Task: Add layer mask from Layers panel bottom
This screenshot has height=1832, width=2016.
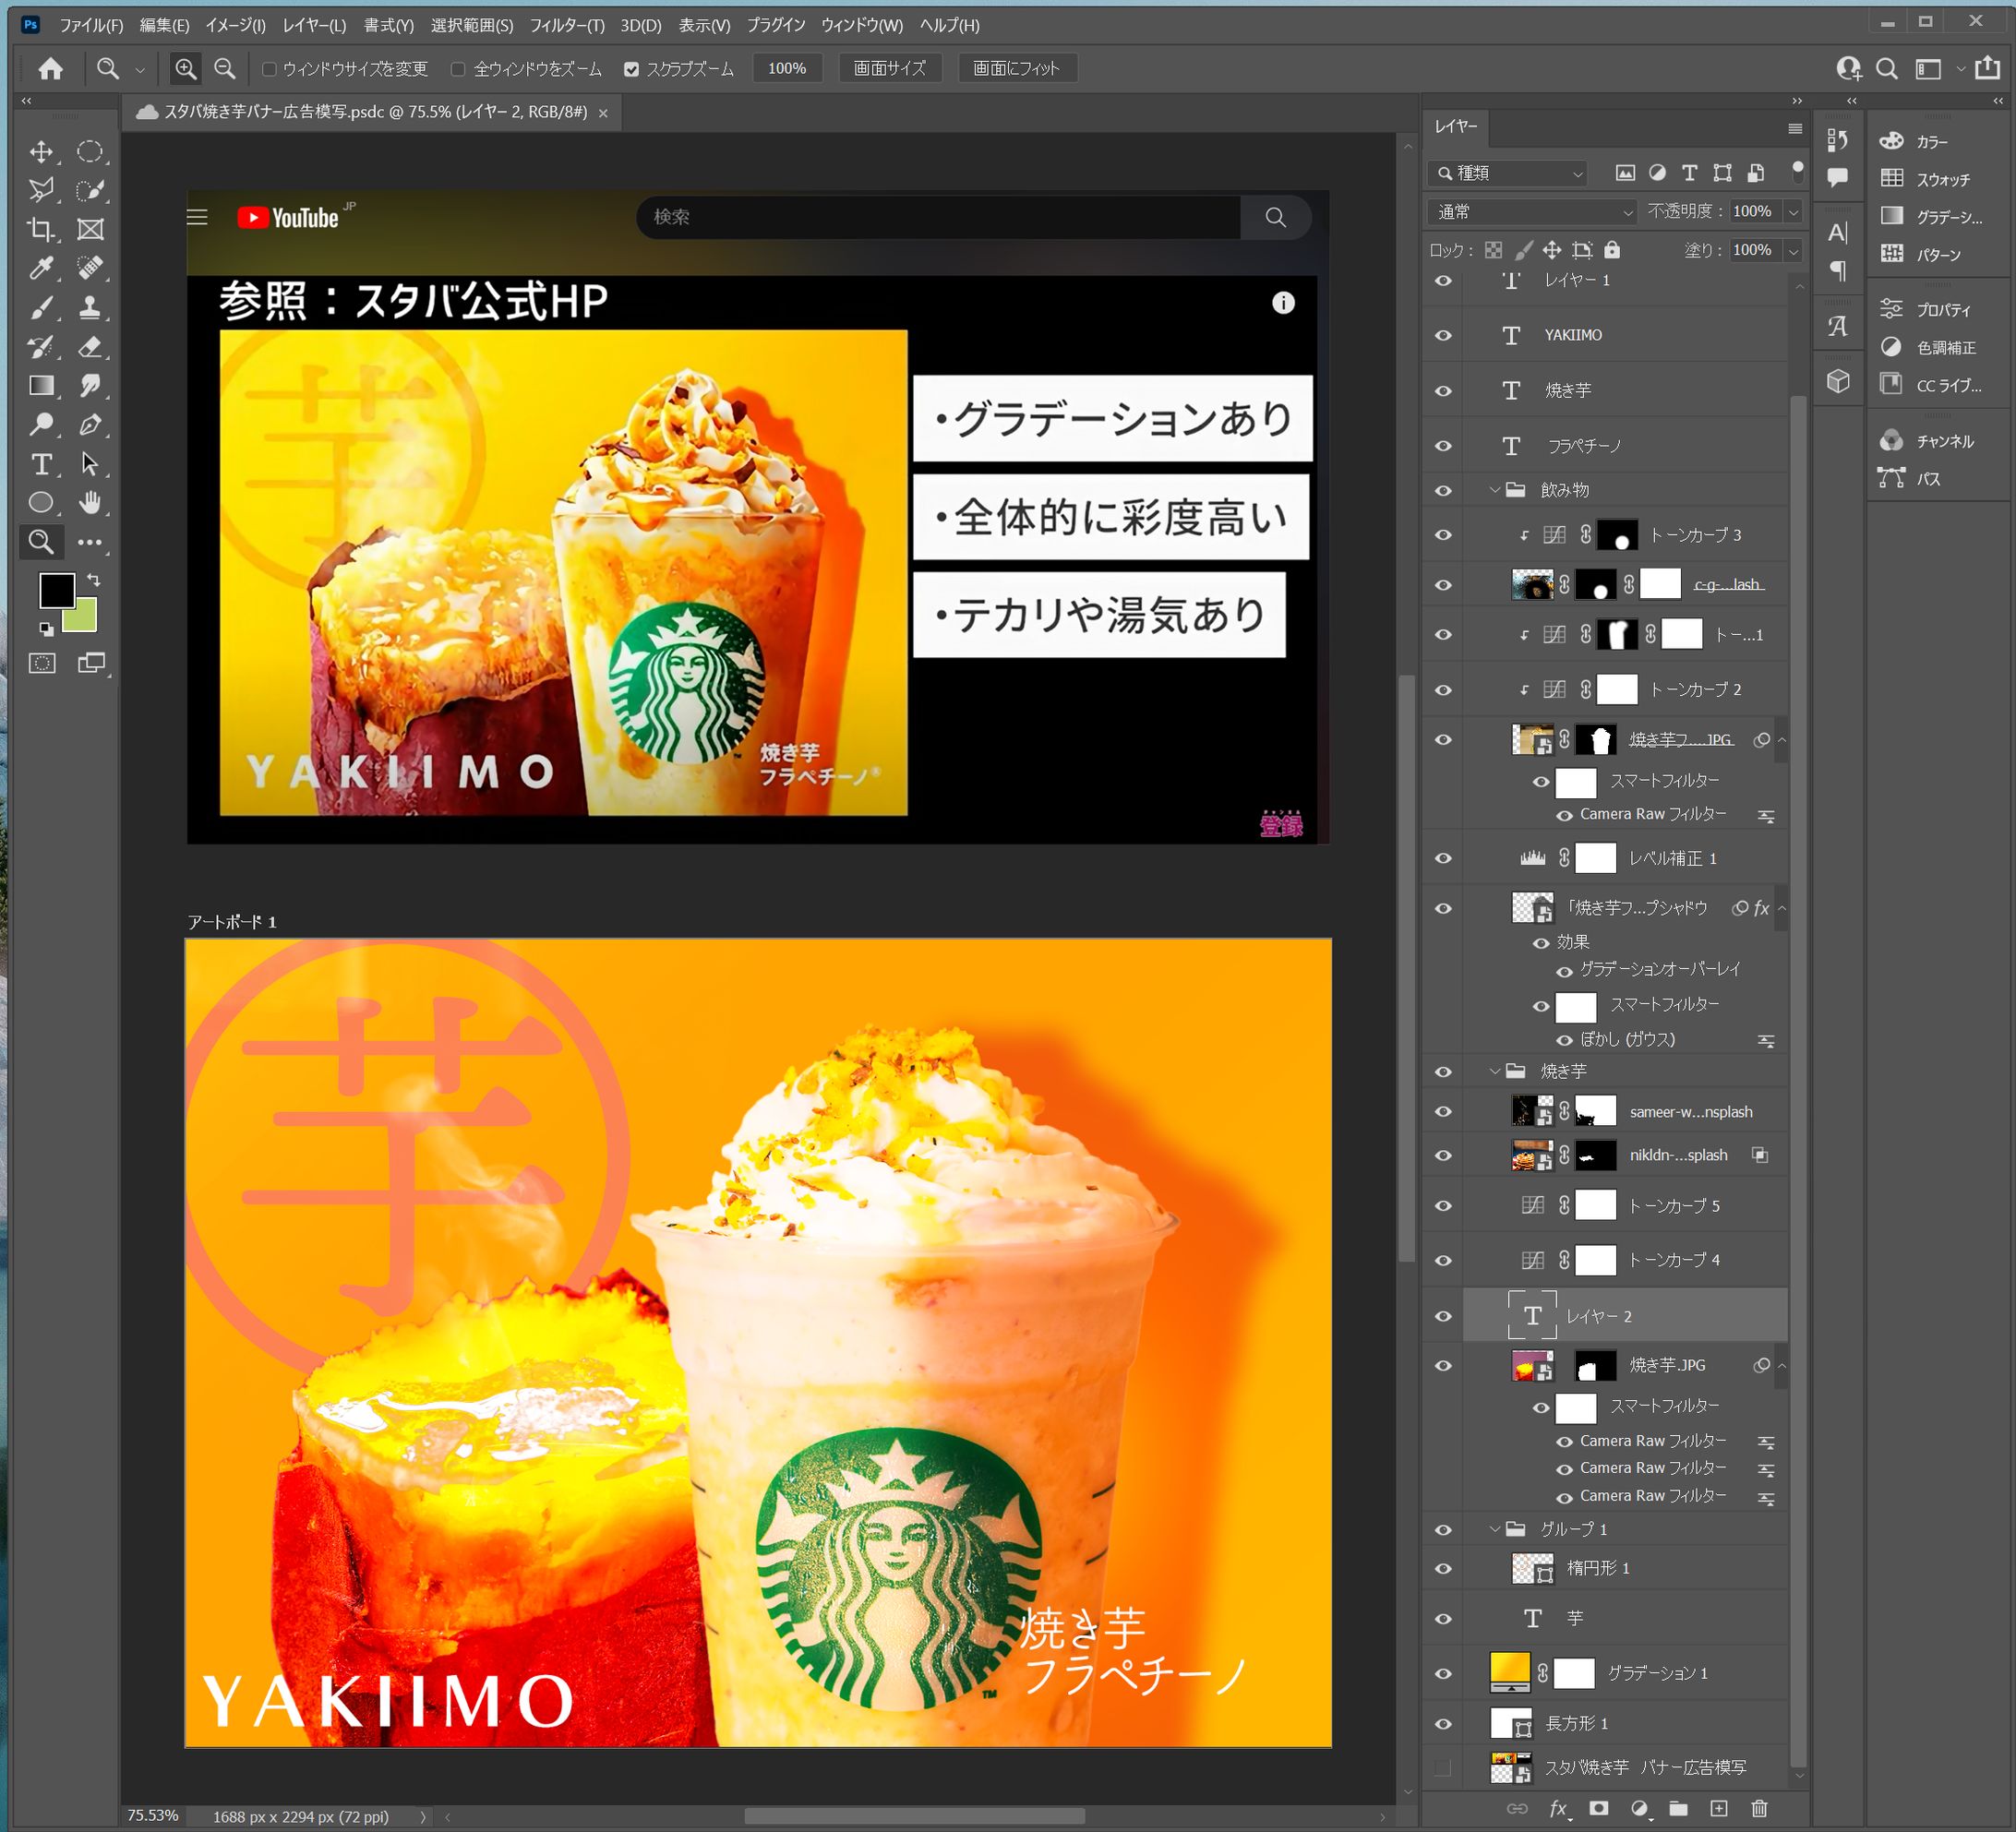Action: coord(1598,1808)
